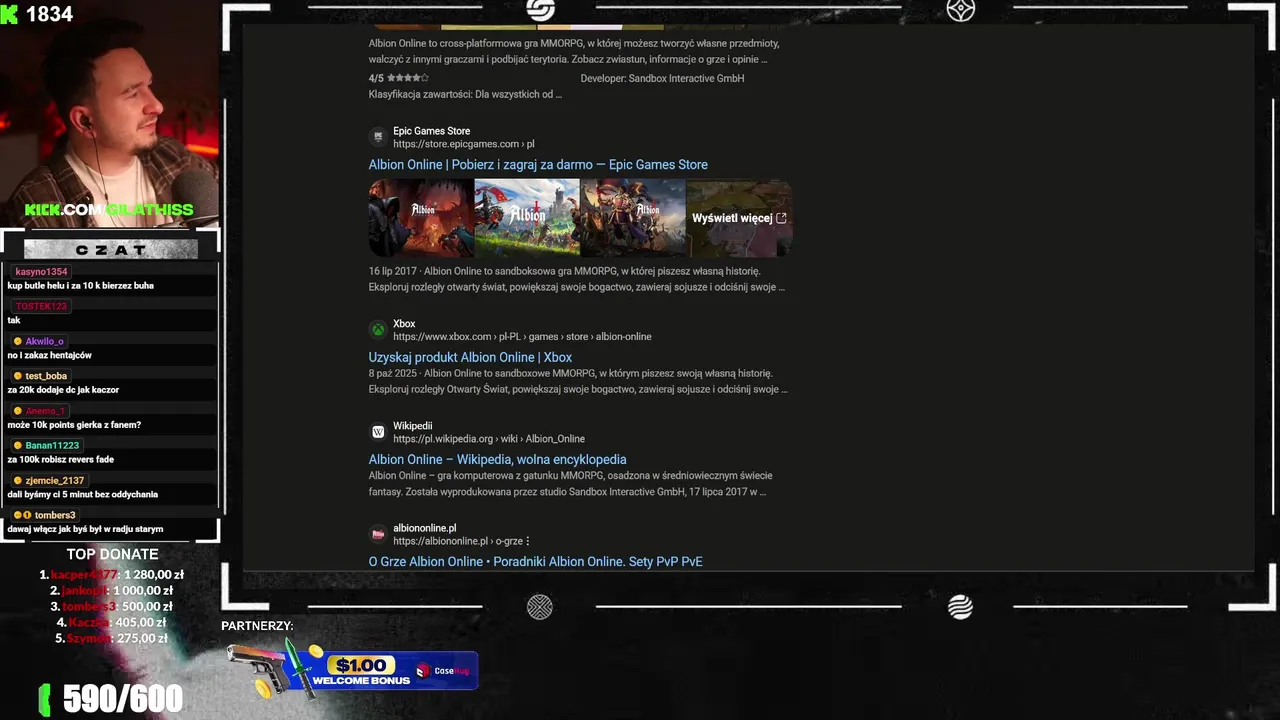Viewport: 1280px width, 720px height.
Task: Click 'Klasyfikacja zawartości' text line
Action: 465,94
